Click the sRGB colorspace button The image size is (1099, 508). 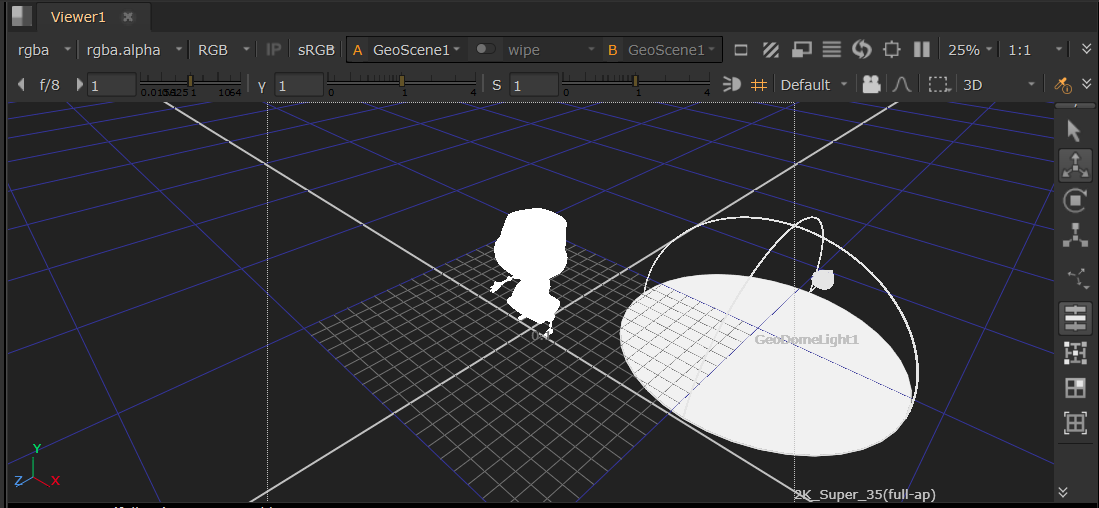coord(316,49)
